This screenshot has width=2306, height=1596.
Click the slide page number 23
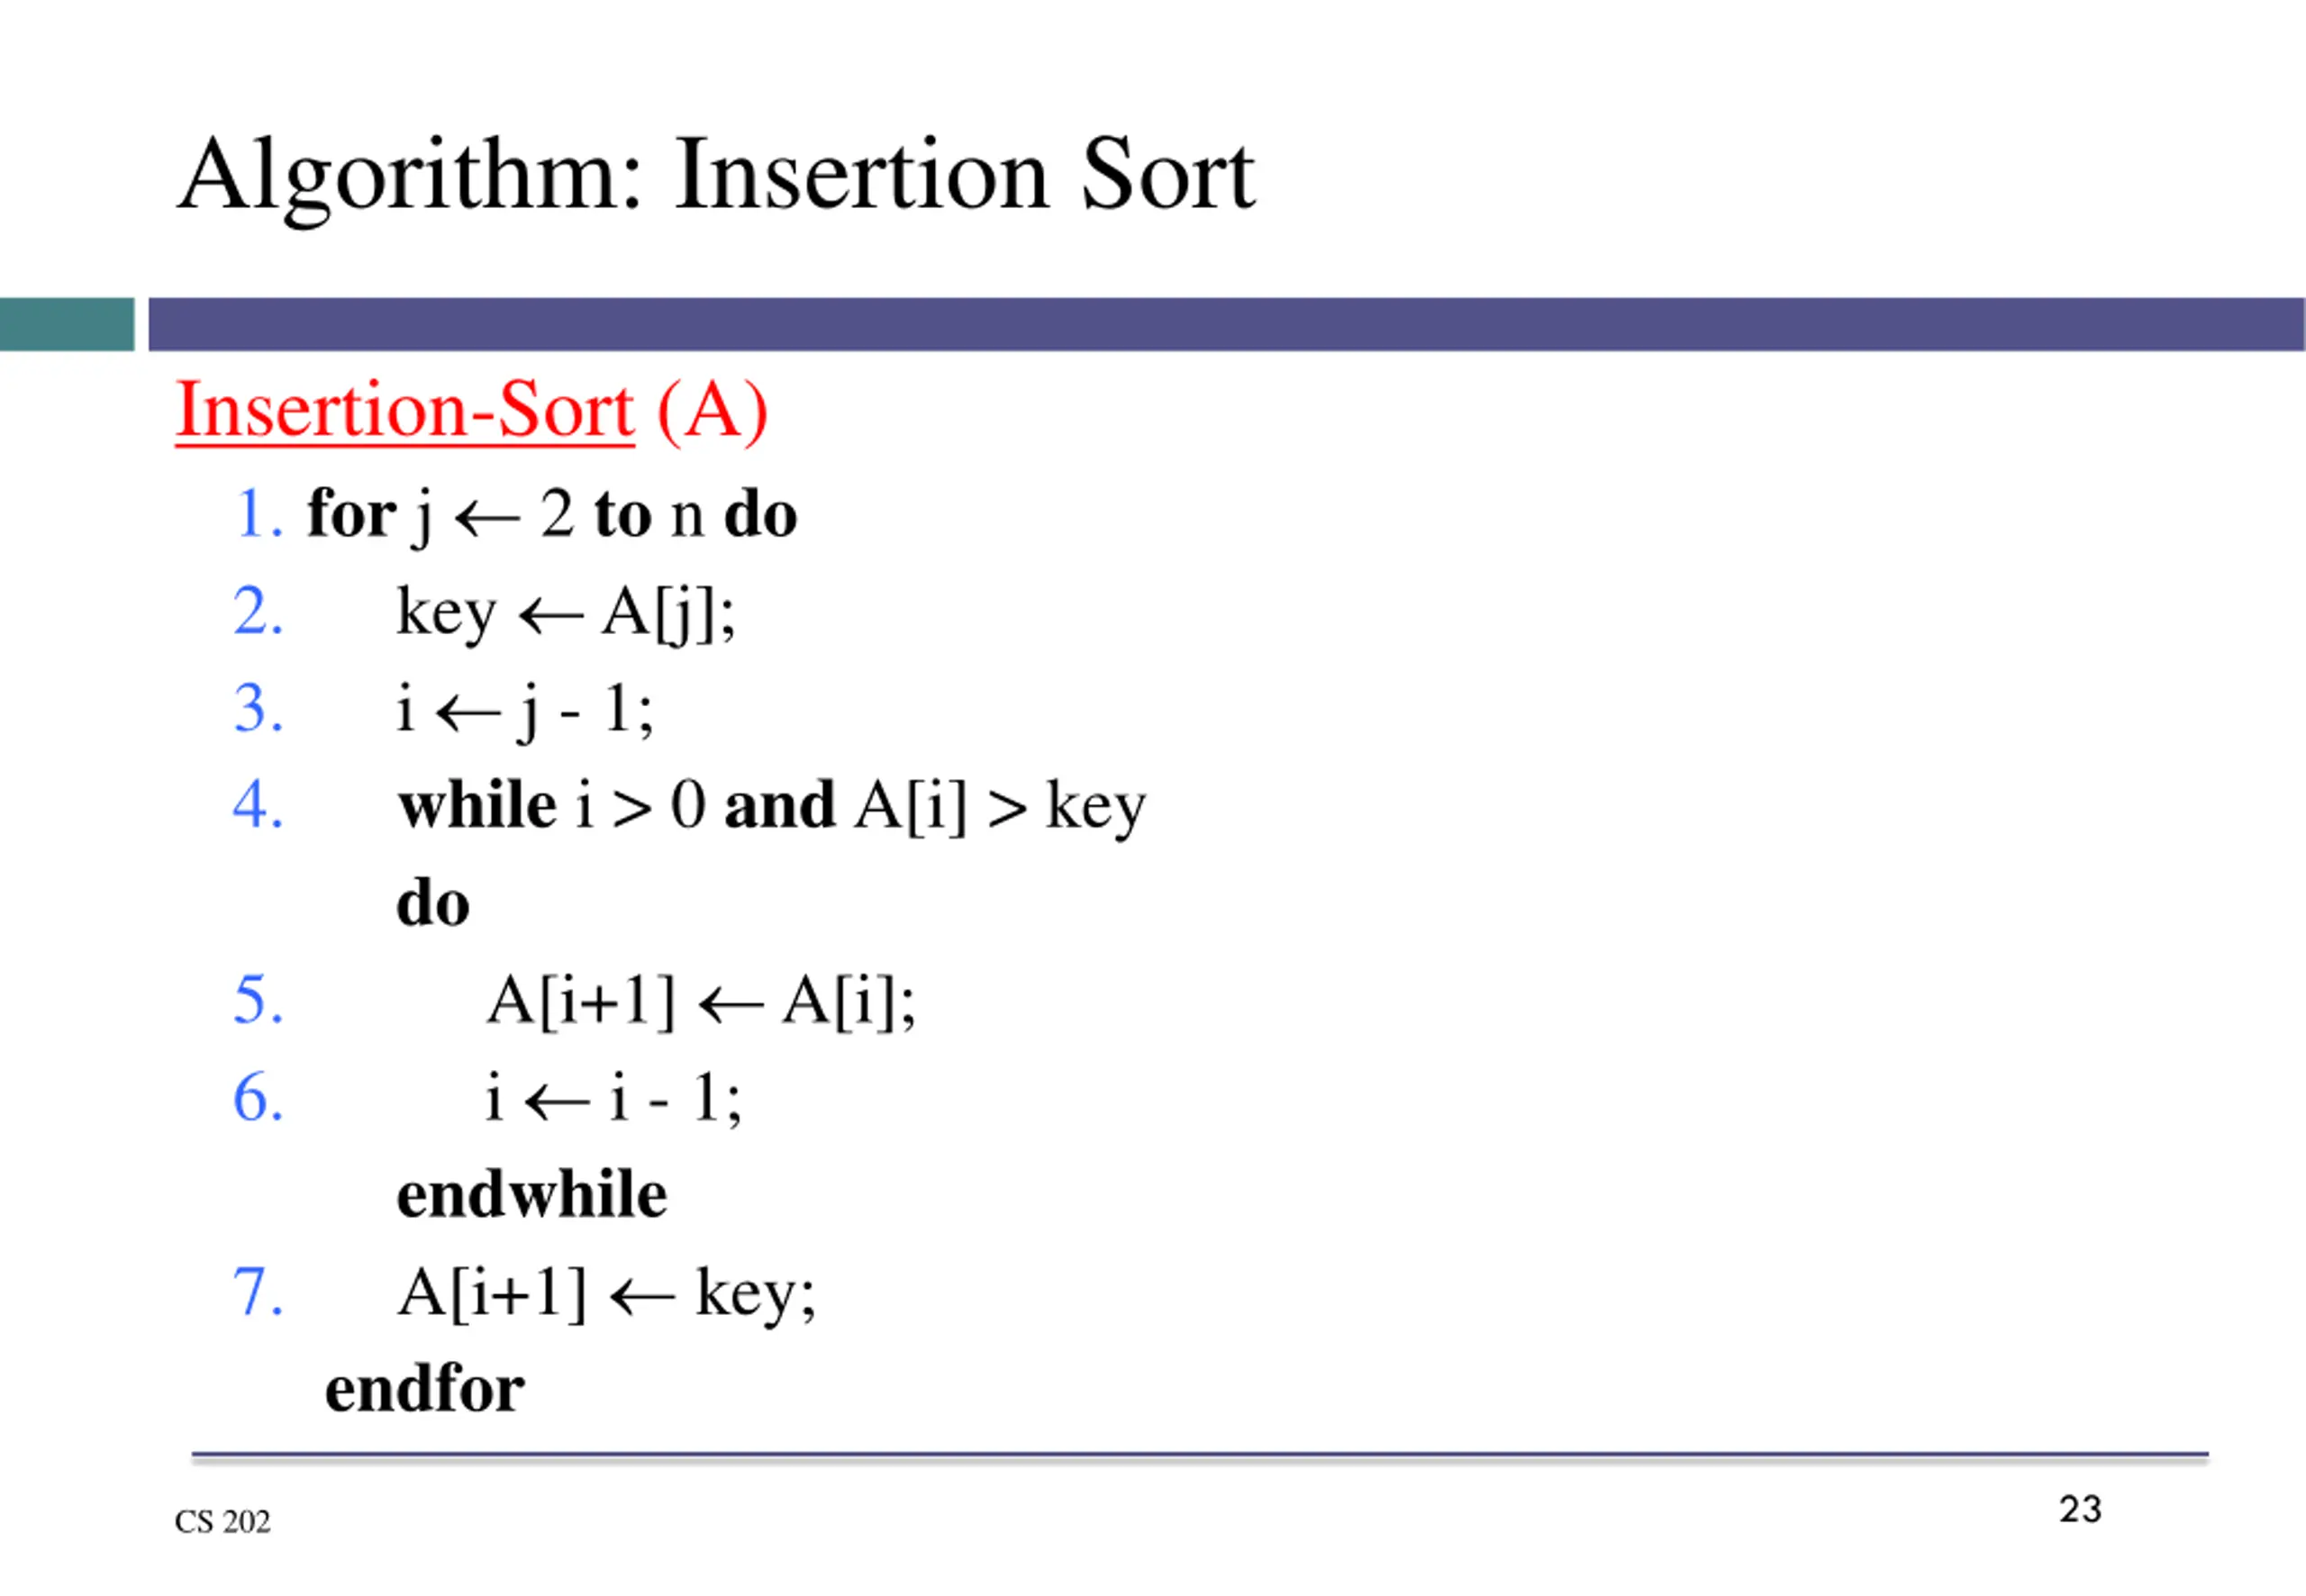(x=2080, y=1509)
